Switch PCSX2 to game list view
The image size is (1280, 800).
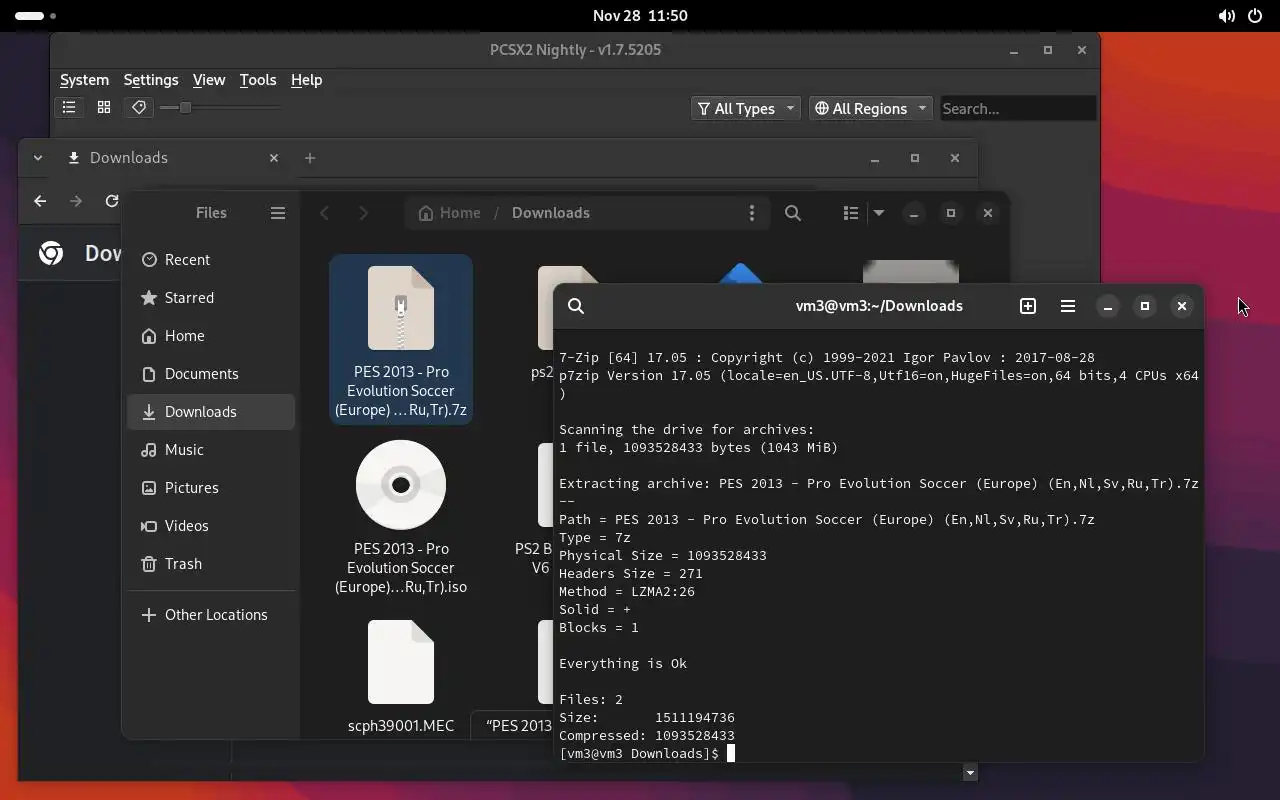point(69,107)
